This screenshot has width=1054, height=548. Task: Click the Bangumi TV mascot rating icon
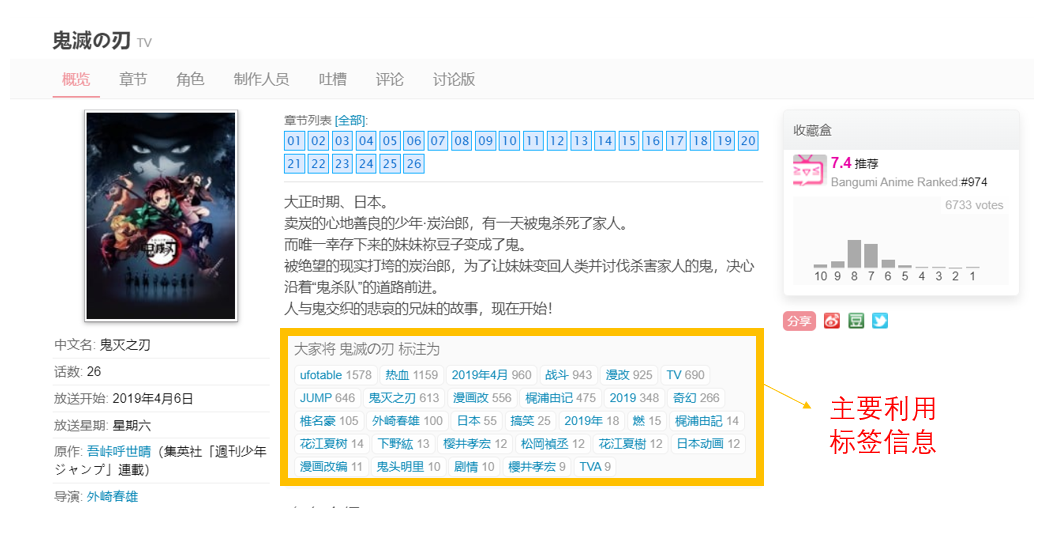click(809, 171)
